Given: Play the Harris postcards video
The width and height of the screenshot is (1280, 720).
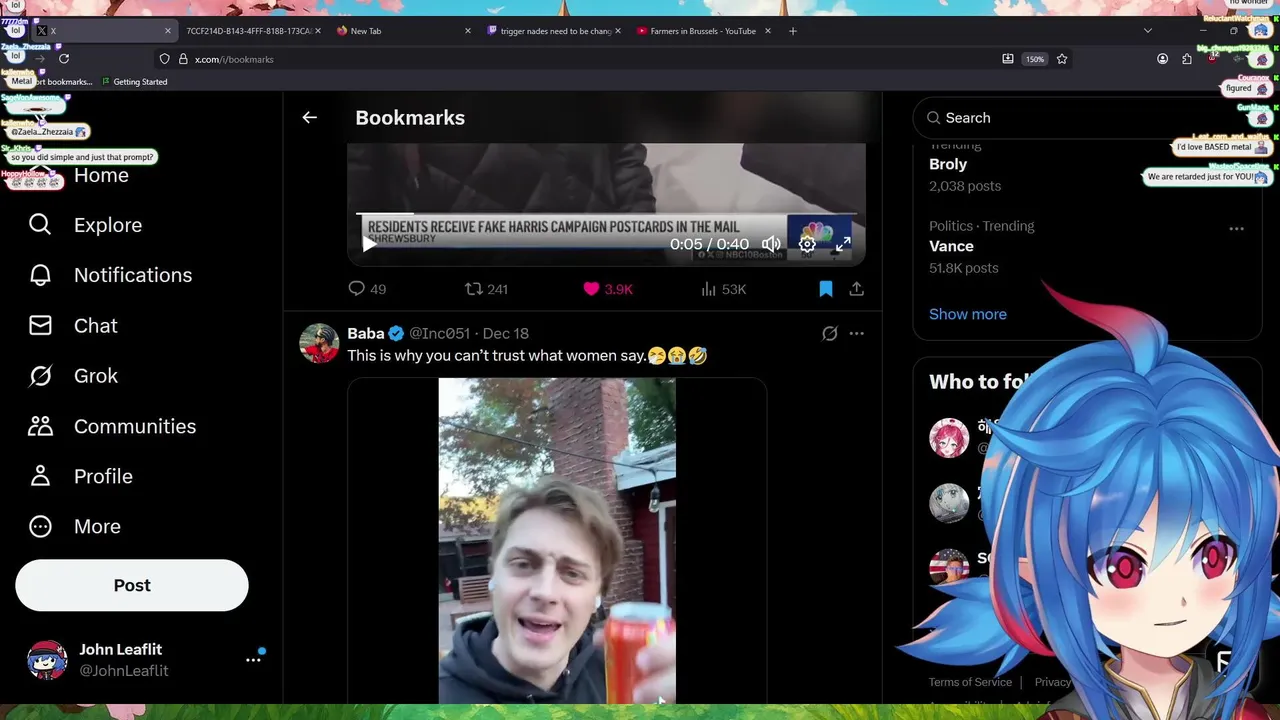Looking at the screenshot, I should coord(369,244).
